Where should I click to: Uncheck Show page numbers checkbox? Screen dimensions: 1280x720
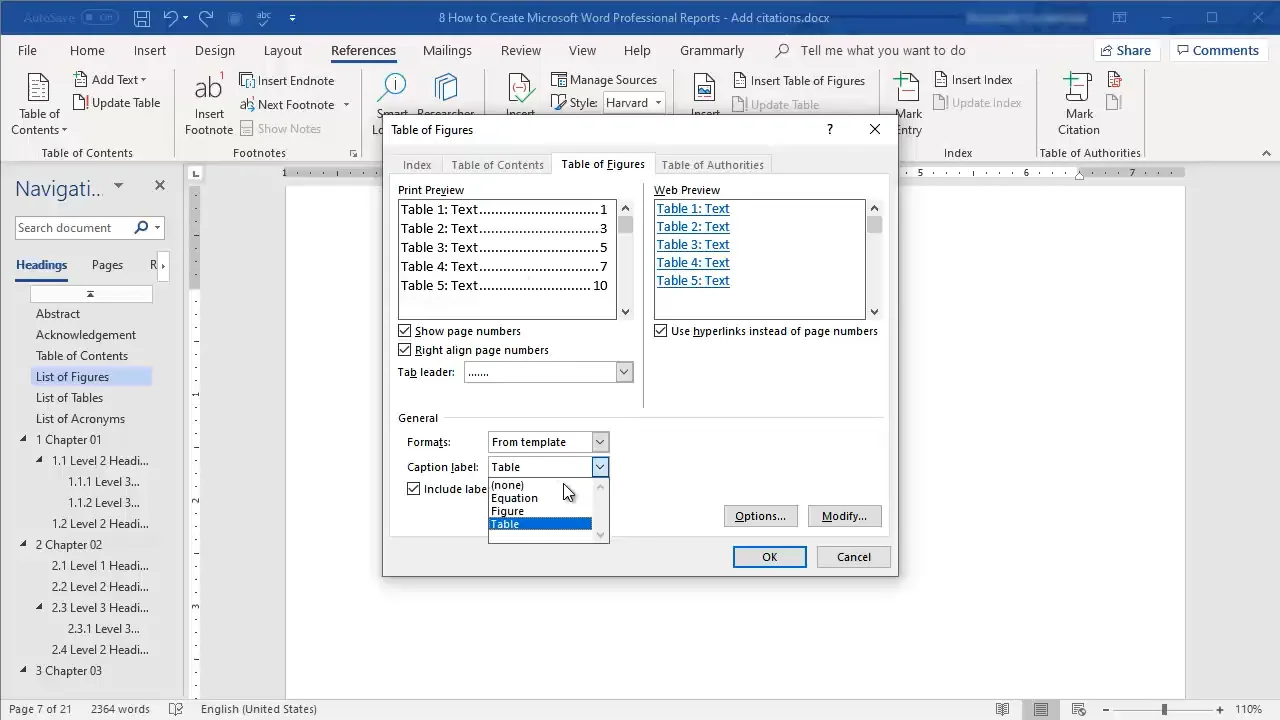(405, 331)
